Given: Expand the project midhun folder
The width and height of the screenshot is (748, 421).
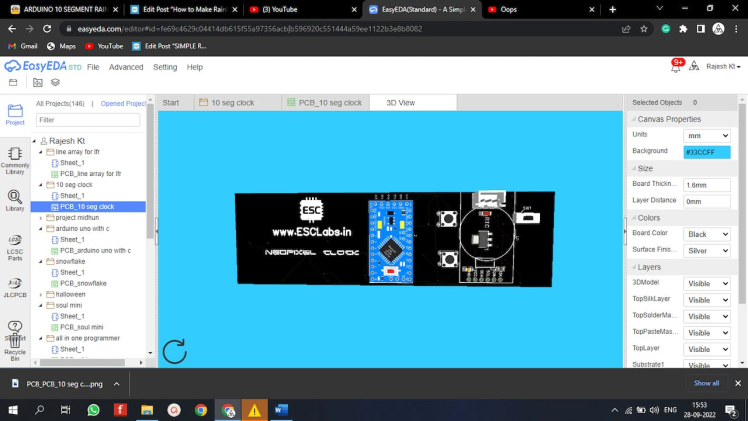Looking at the screenshot, I should coord(41,218).
